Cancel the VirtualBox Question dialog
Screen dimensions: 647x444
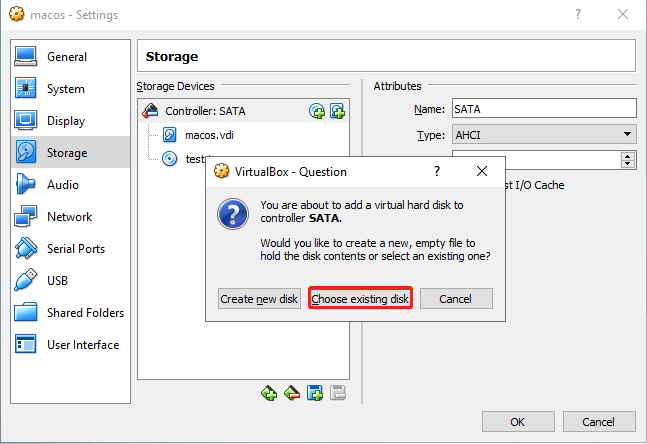tap(456, 298)
